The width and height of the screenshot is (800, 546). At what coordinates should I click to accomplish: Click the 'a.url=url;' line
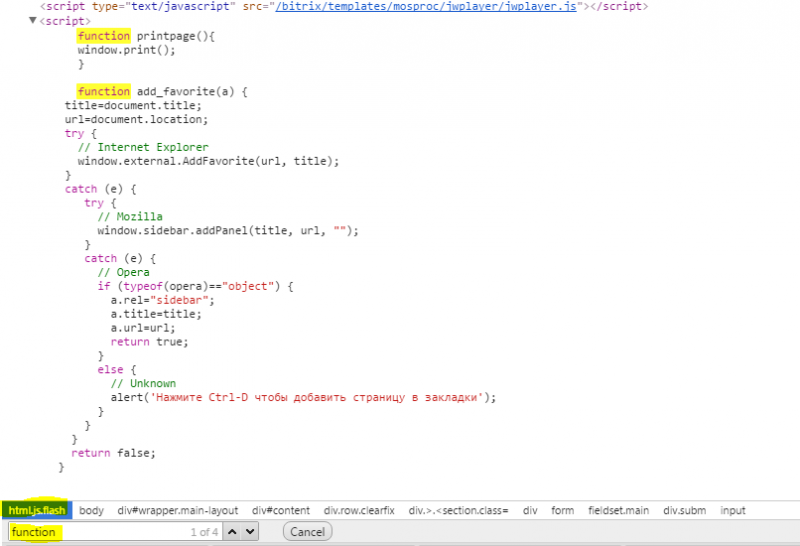tap(143, 328)
